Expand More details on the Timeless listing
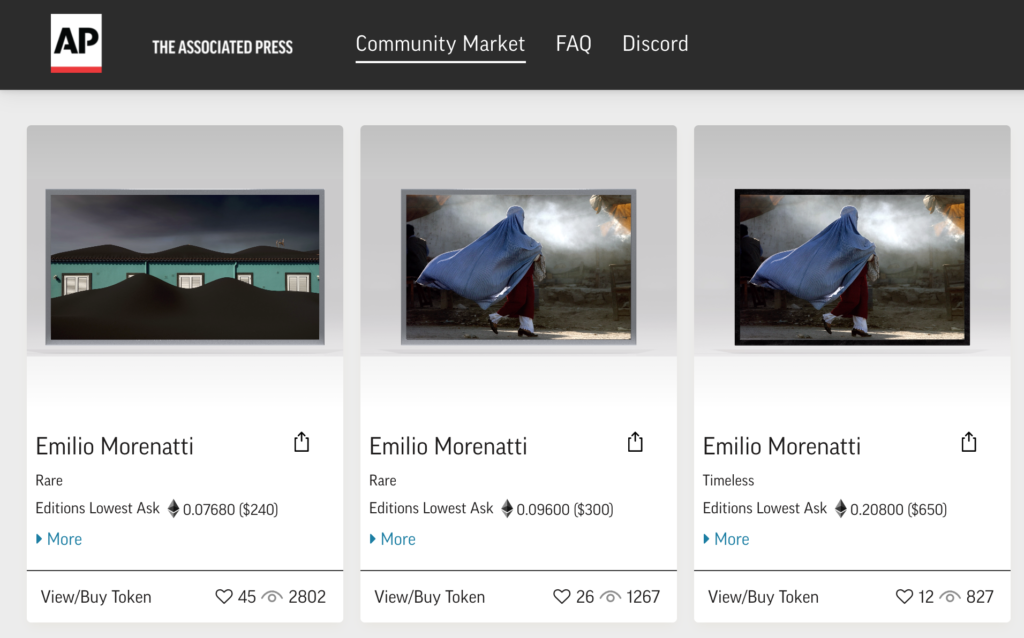The height and width of the screenshot is (638, 1024). click(x=726, y=539)
